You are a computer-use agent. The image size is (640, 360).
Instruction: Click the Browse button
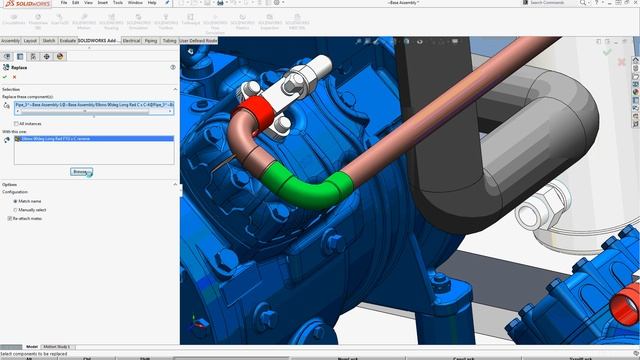pyautogui.click(x=81, y=172)
